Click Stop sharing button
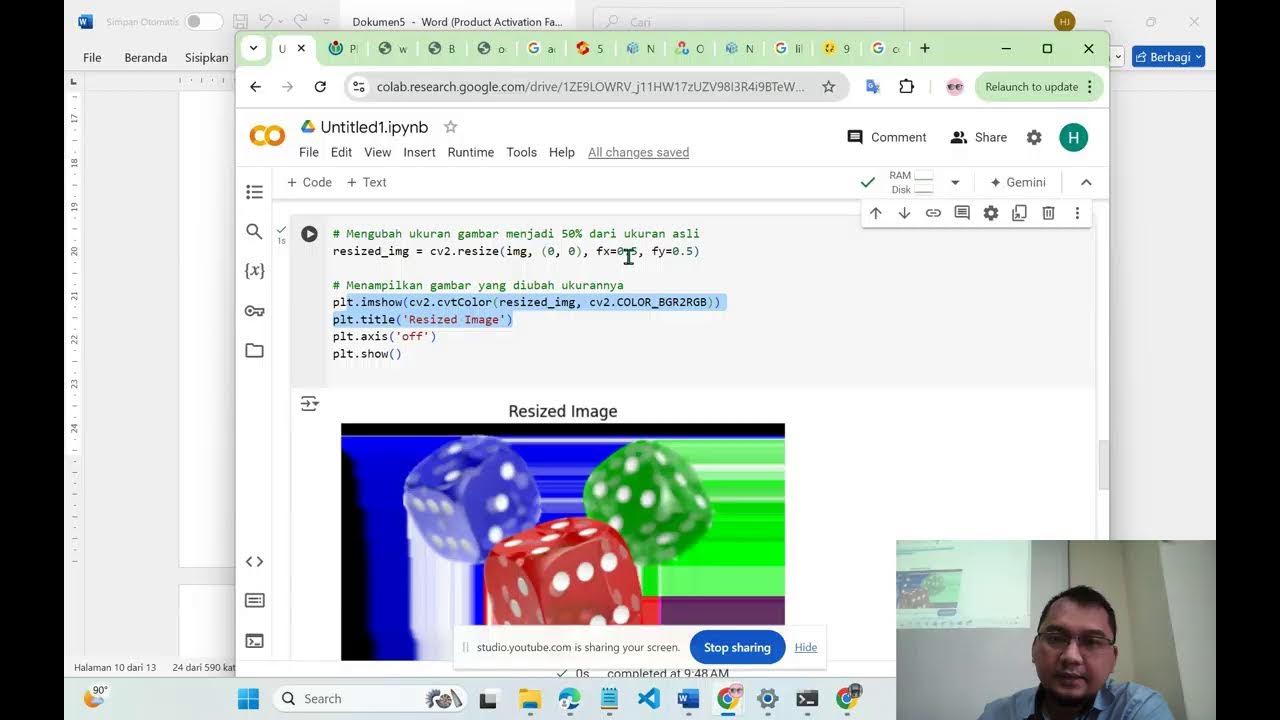This screenshot has height=720, width=1280. pyautogui.click(x=737, y=647)
